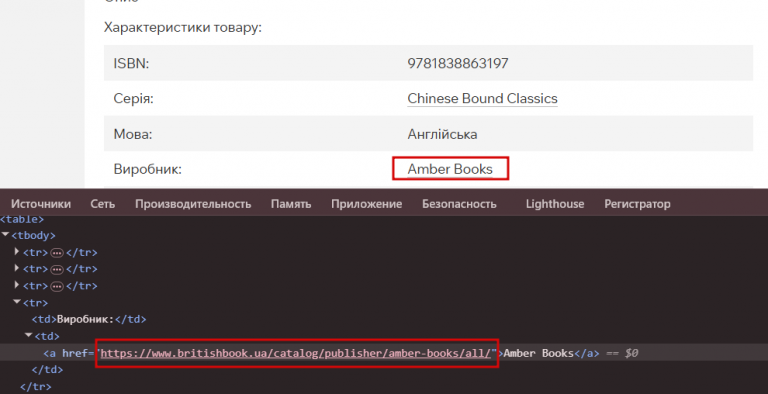This screenshot has height=394, width=768.
Task: Switch to the Сеть tab
Action: tap(102, 204)
